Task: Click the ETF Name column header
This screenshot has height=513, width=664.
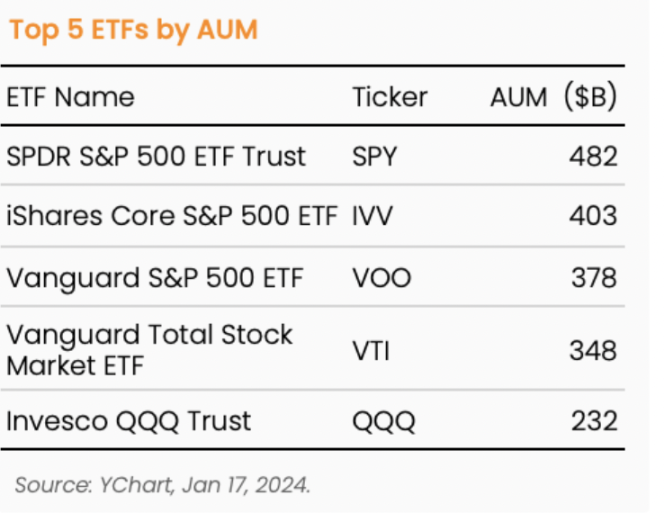Action: (x=70, y=97)
